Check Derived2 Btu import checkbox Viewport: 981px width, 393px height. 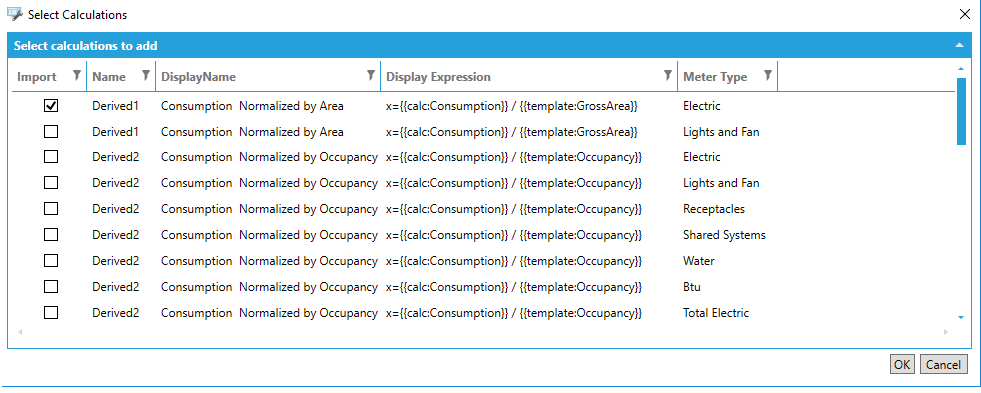tap(51, 286)
